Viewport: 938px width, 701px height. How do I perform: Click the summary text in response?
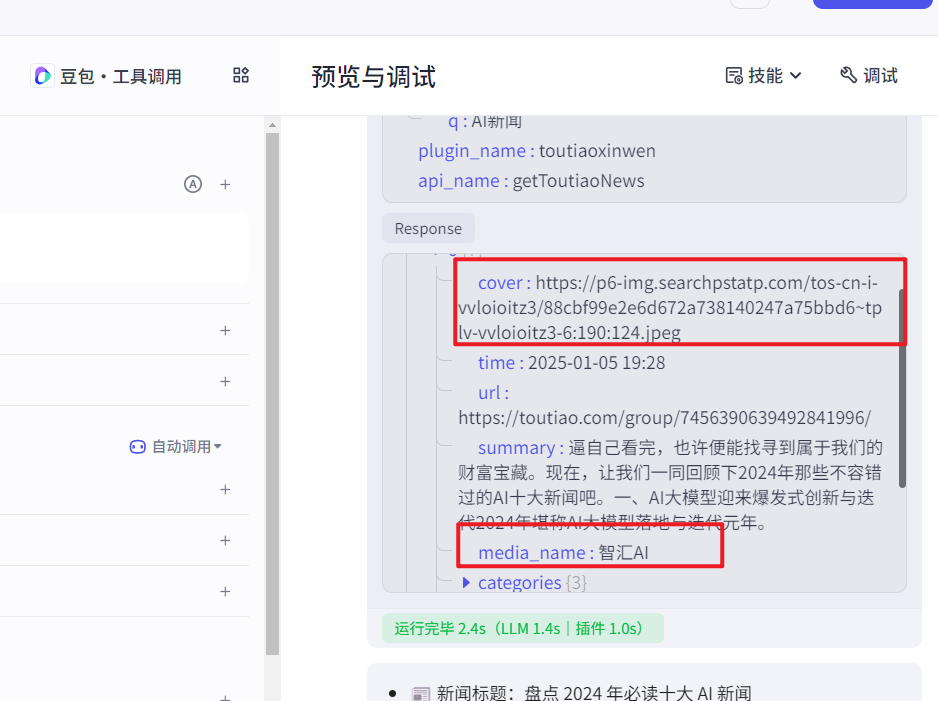670,485
